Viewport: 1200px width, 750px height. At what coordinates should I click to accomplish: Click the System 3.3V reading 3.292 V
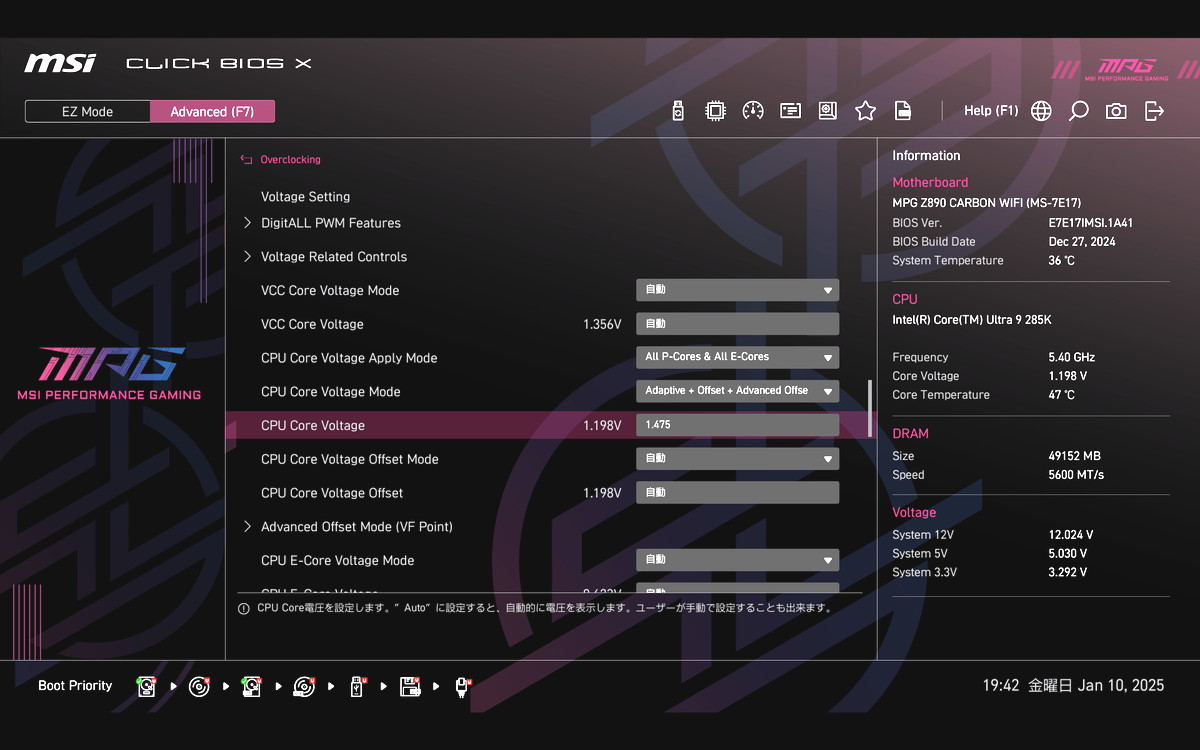(1068, 573)
